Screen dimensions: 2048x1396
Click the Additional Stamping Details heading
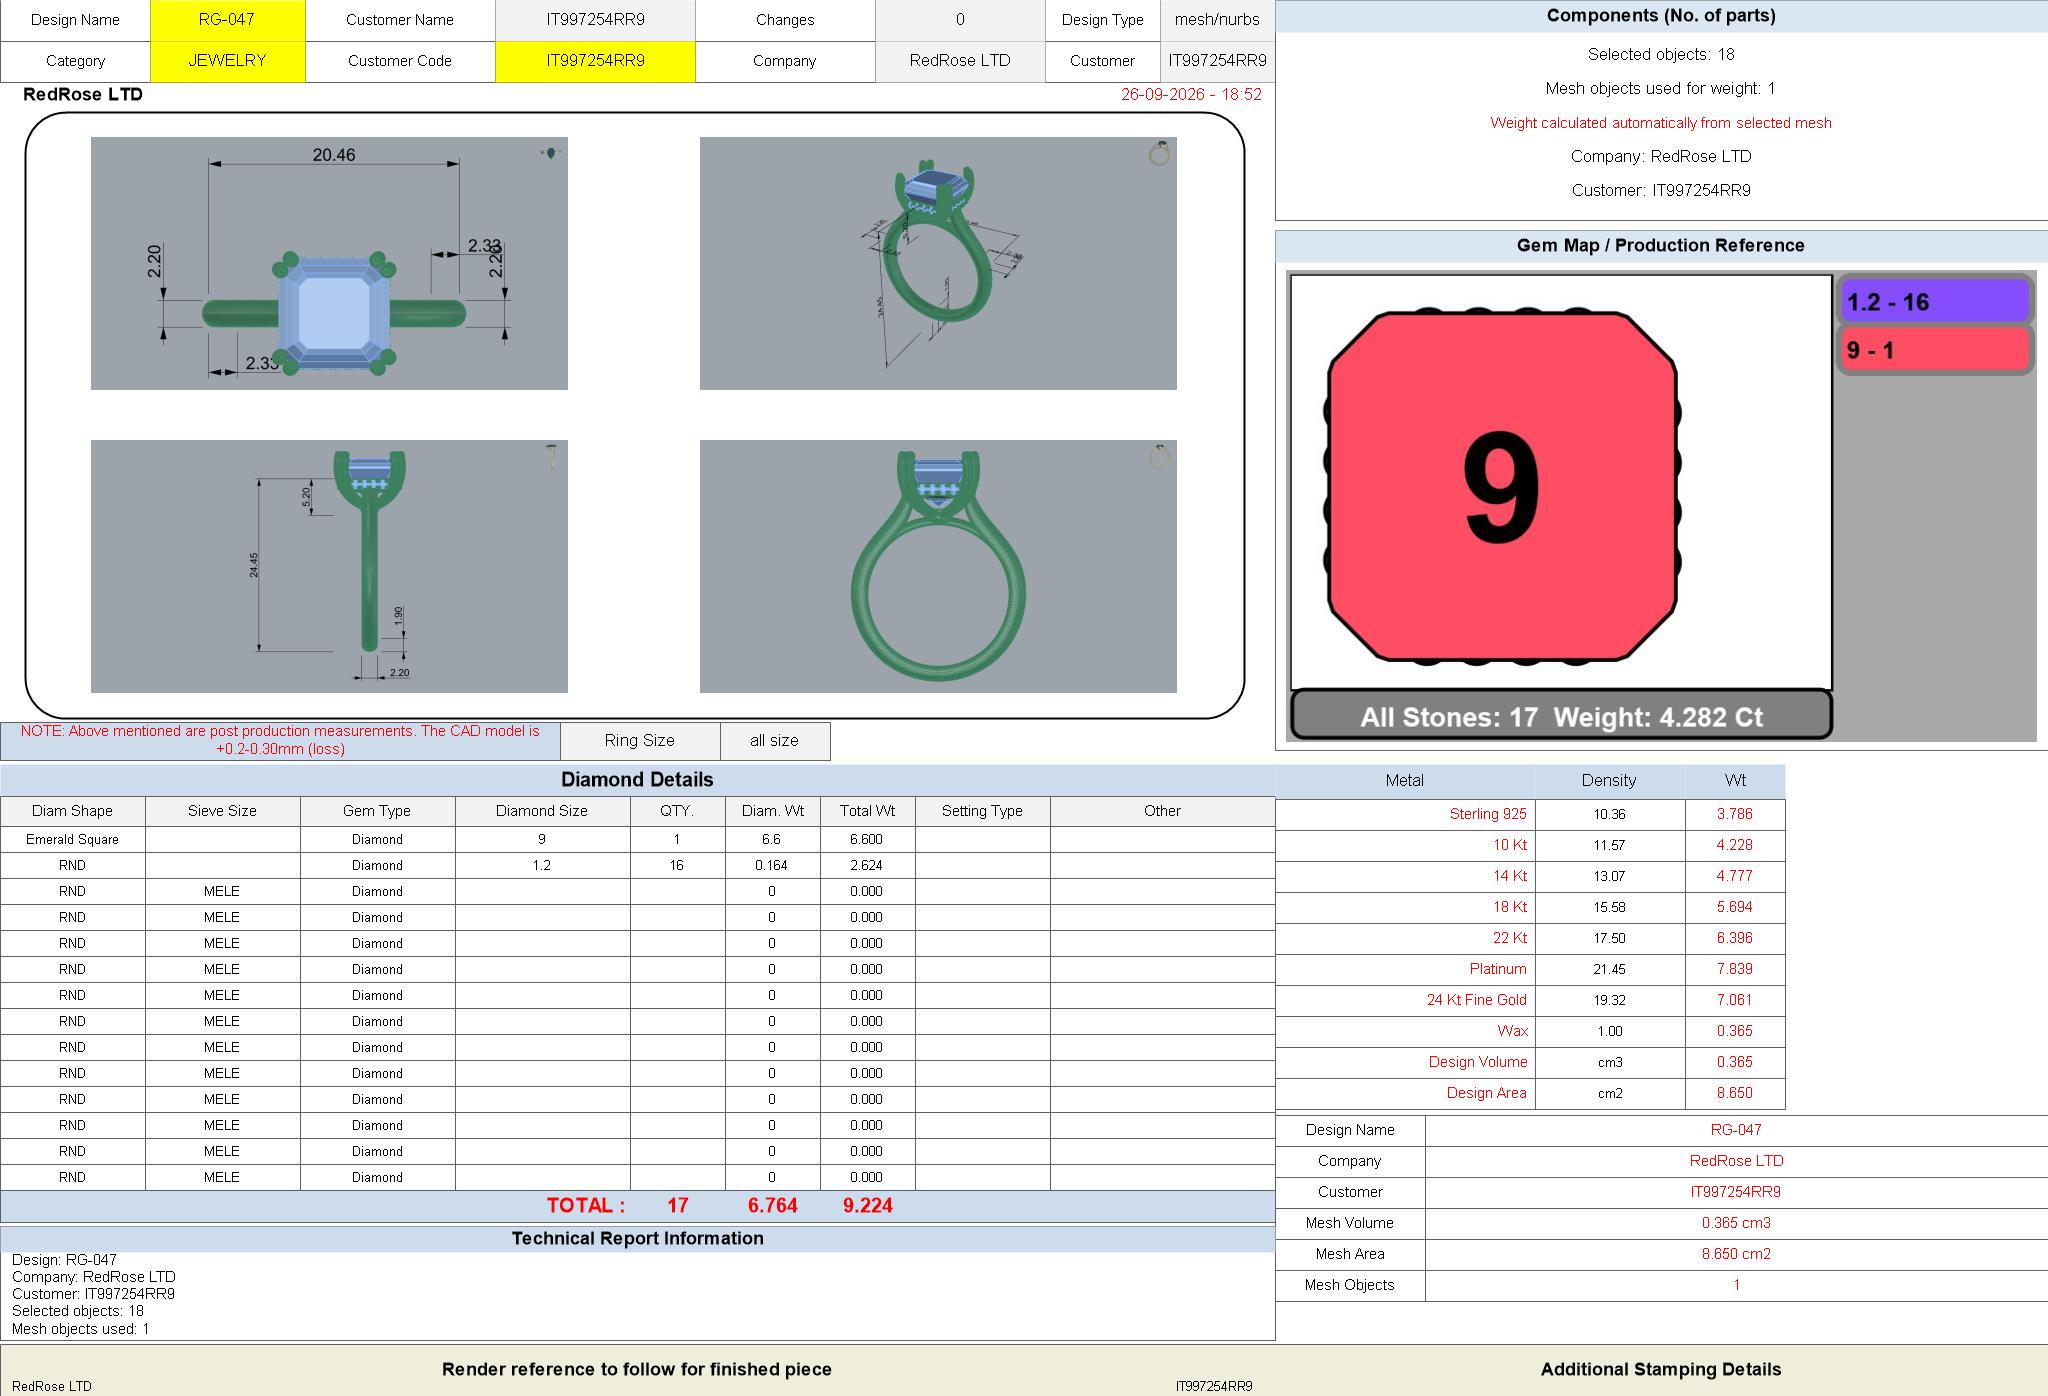click(1661, 1370)
